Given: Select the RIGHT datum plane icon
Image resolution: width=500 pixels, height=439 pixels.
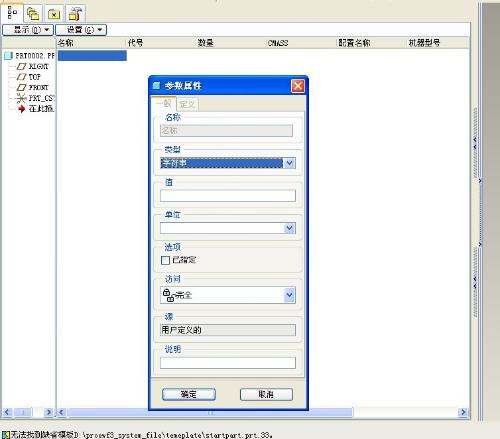Looking at the screenshot, I should 22,66.
